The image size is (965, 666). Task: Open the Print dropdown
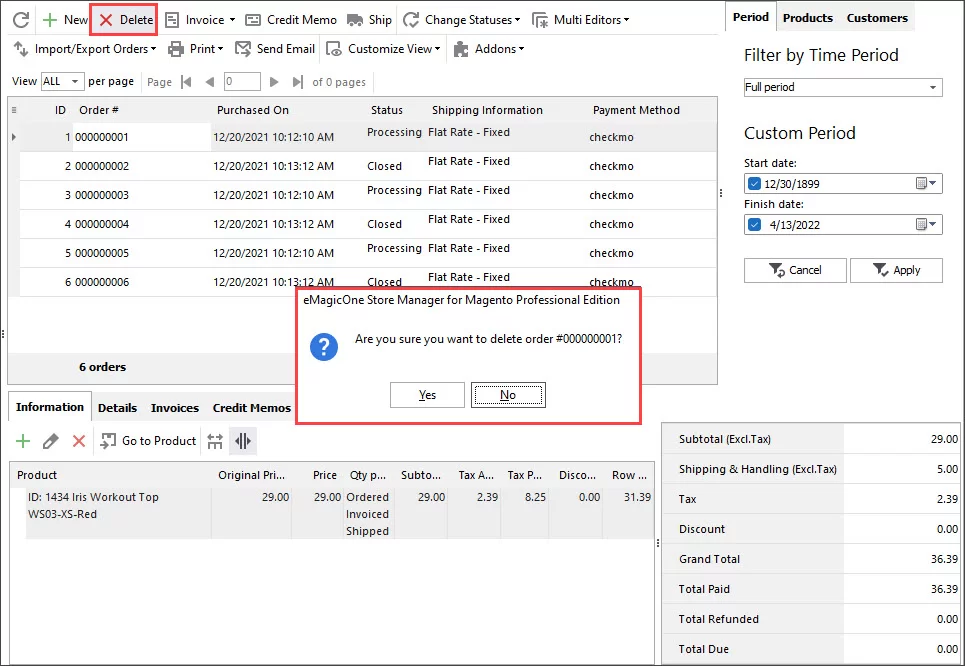(x=196, y=49)
